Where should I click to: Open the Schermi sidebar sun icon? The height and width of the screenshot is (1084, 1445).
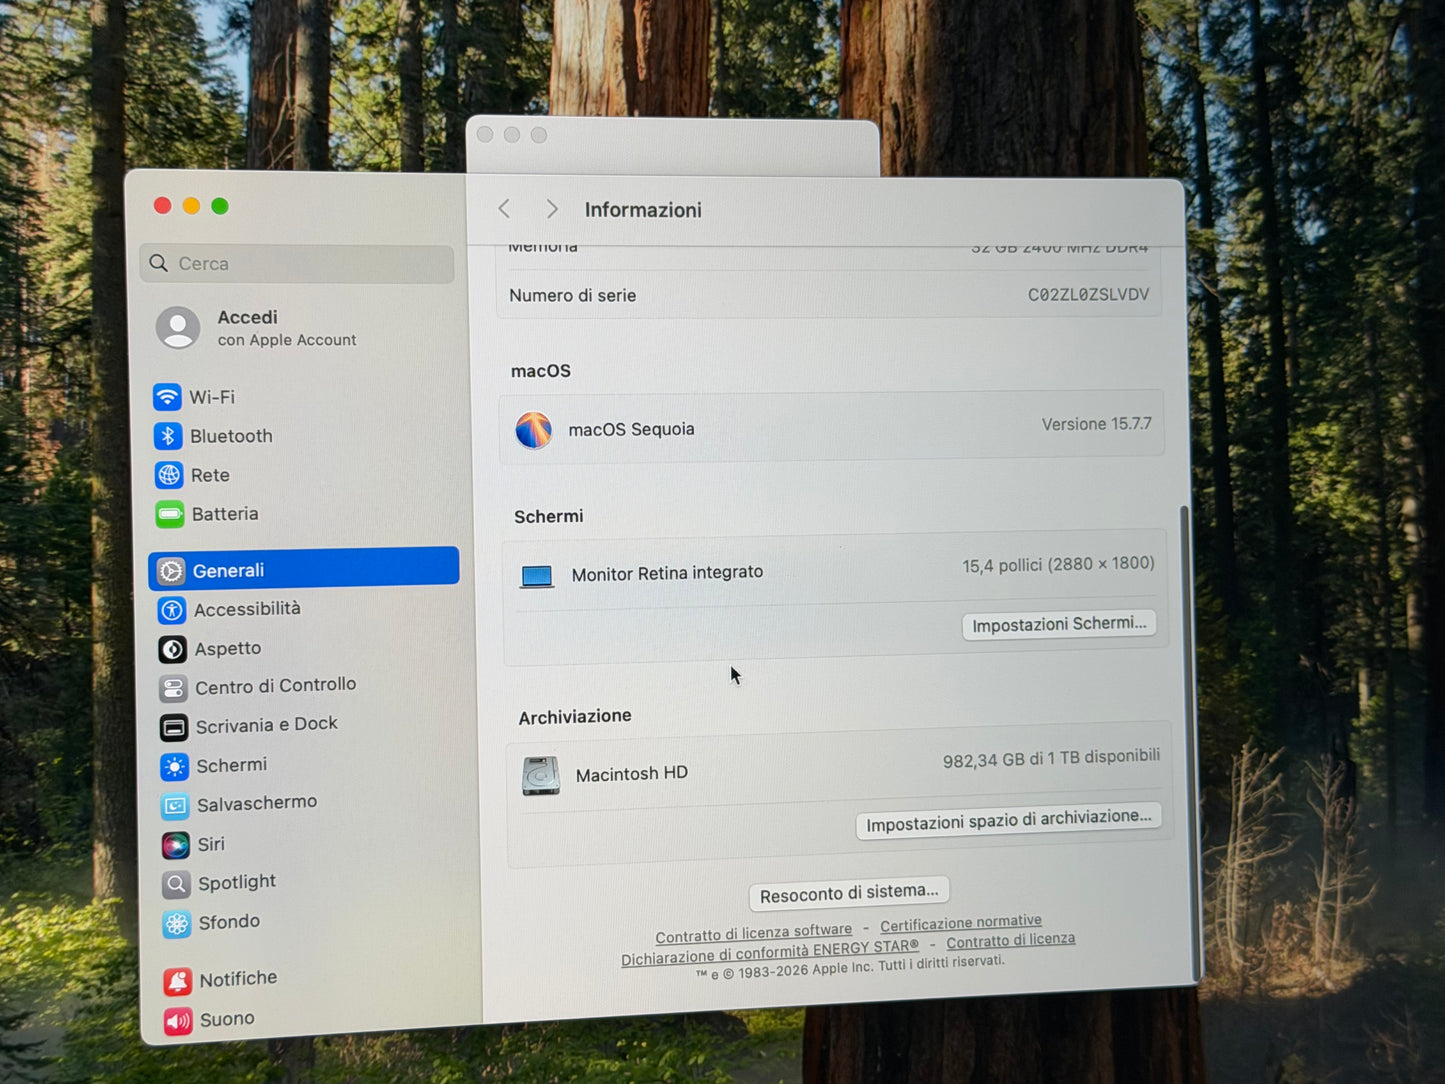coord(174,767)
